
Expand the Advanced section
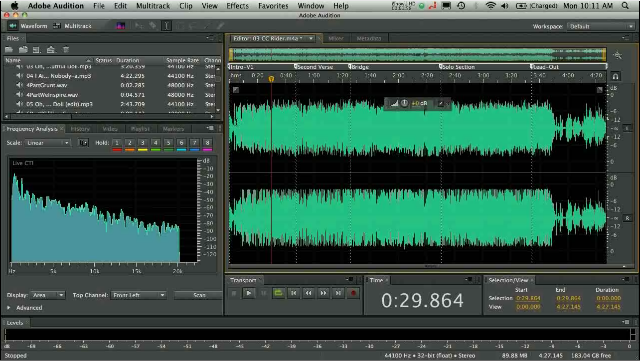(x=9, y=308)
